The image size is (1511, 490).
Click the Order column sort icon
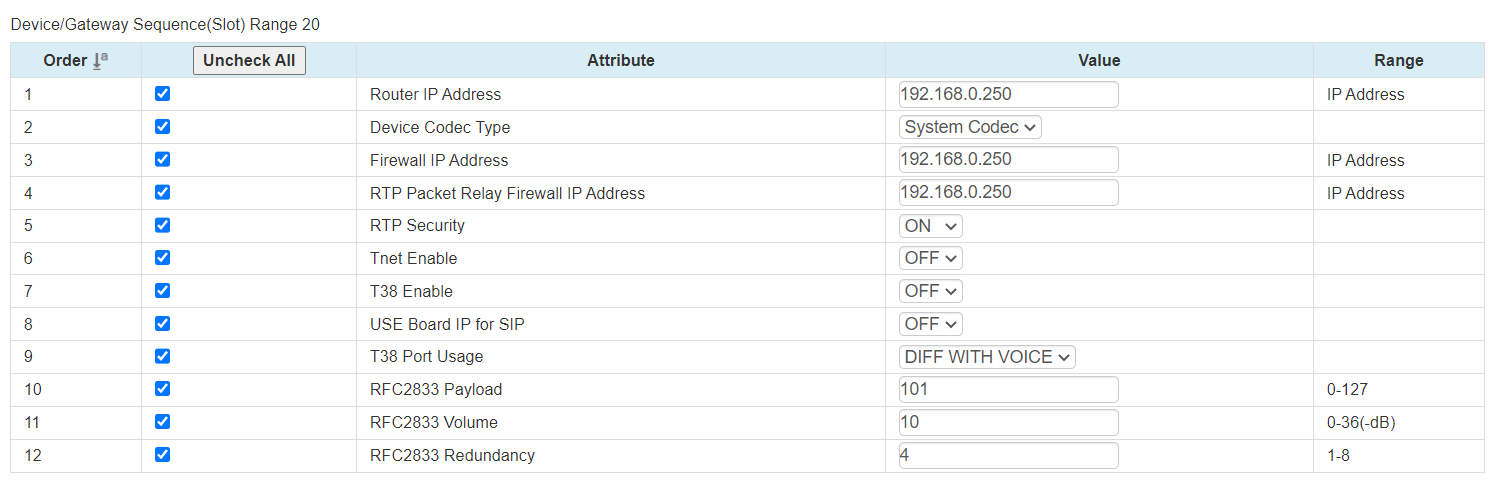100,61
